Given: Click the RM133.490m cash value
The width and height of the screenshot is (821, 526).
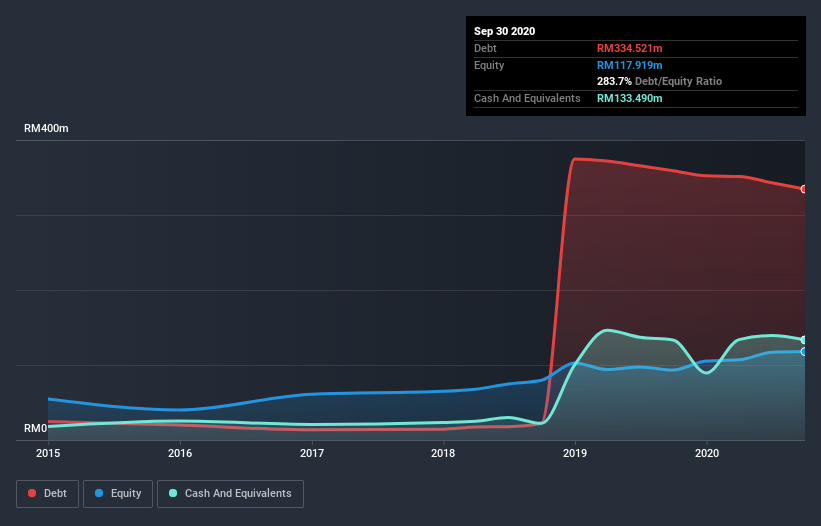Looking at the screenshot, I should (x=629, y=98).
